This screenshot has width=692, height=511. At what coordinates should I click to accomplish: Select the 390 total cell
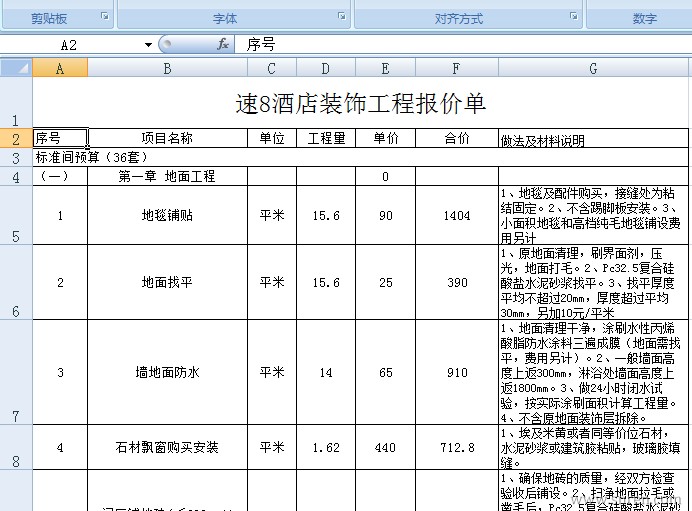tap(457, 282)
